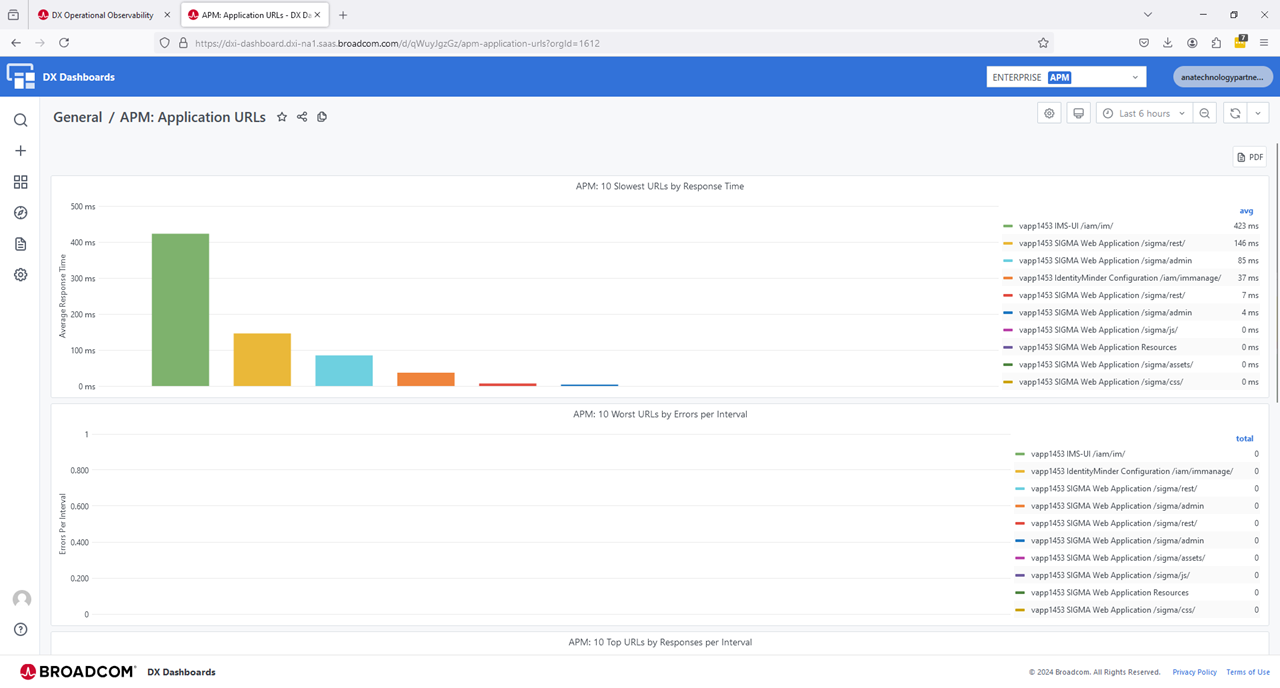Click the green IMS-UI bar in chart
This screenshot has width=1280, height=688.
click(x=180, y=309)
